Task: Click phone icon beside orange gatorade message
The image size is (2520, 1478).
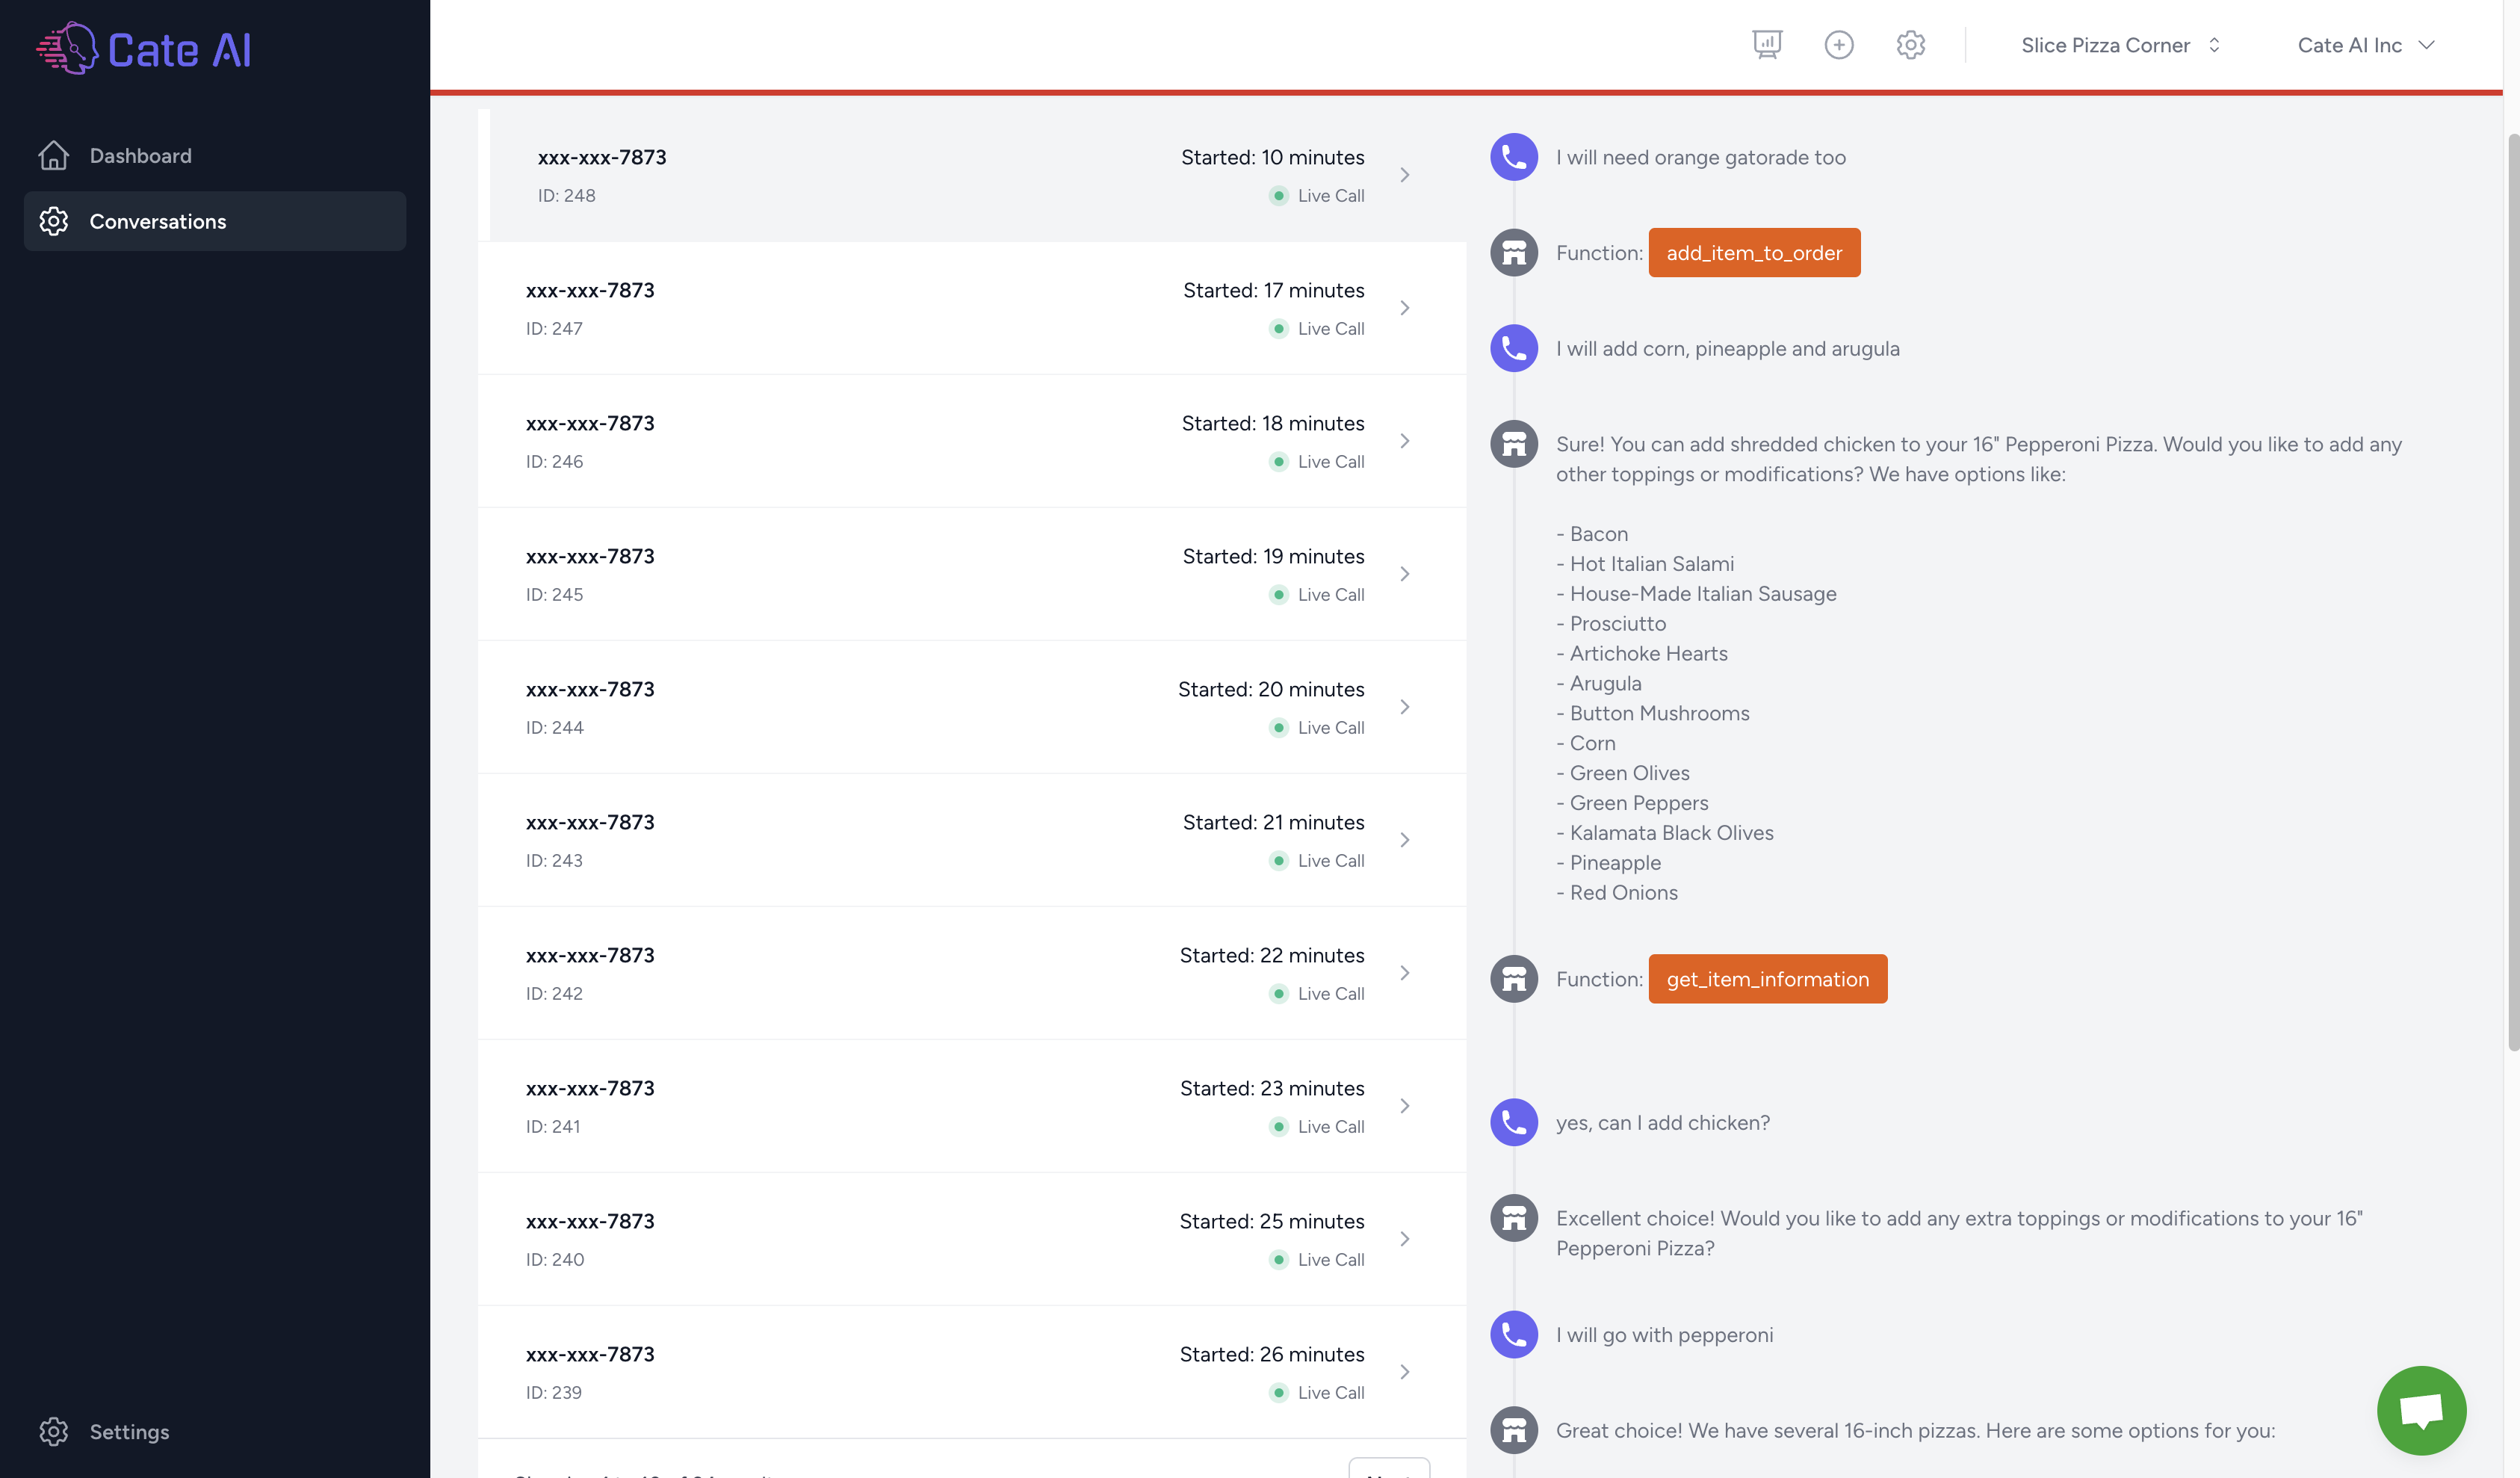Action: click(1514, 157)
